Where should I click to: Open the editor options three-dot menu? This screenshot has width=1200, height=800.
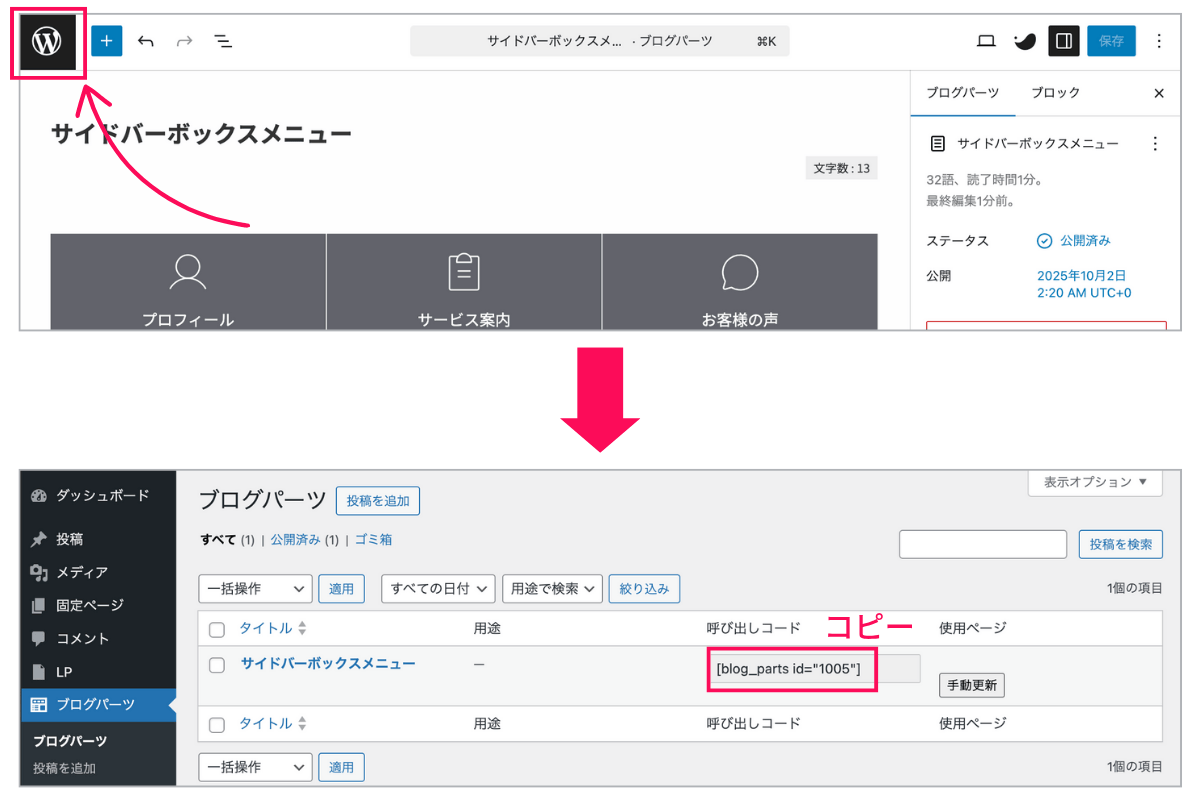(x=1159, y=41)
